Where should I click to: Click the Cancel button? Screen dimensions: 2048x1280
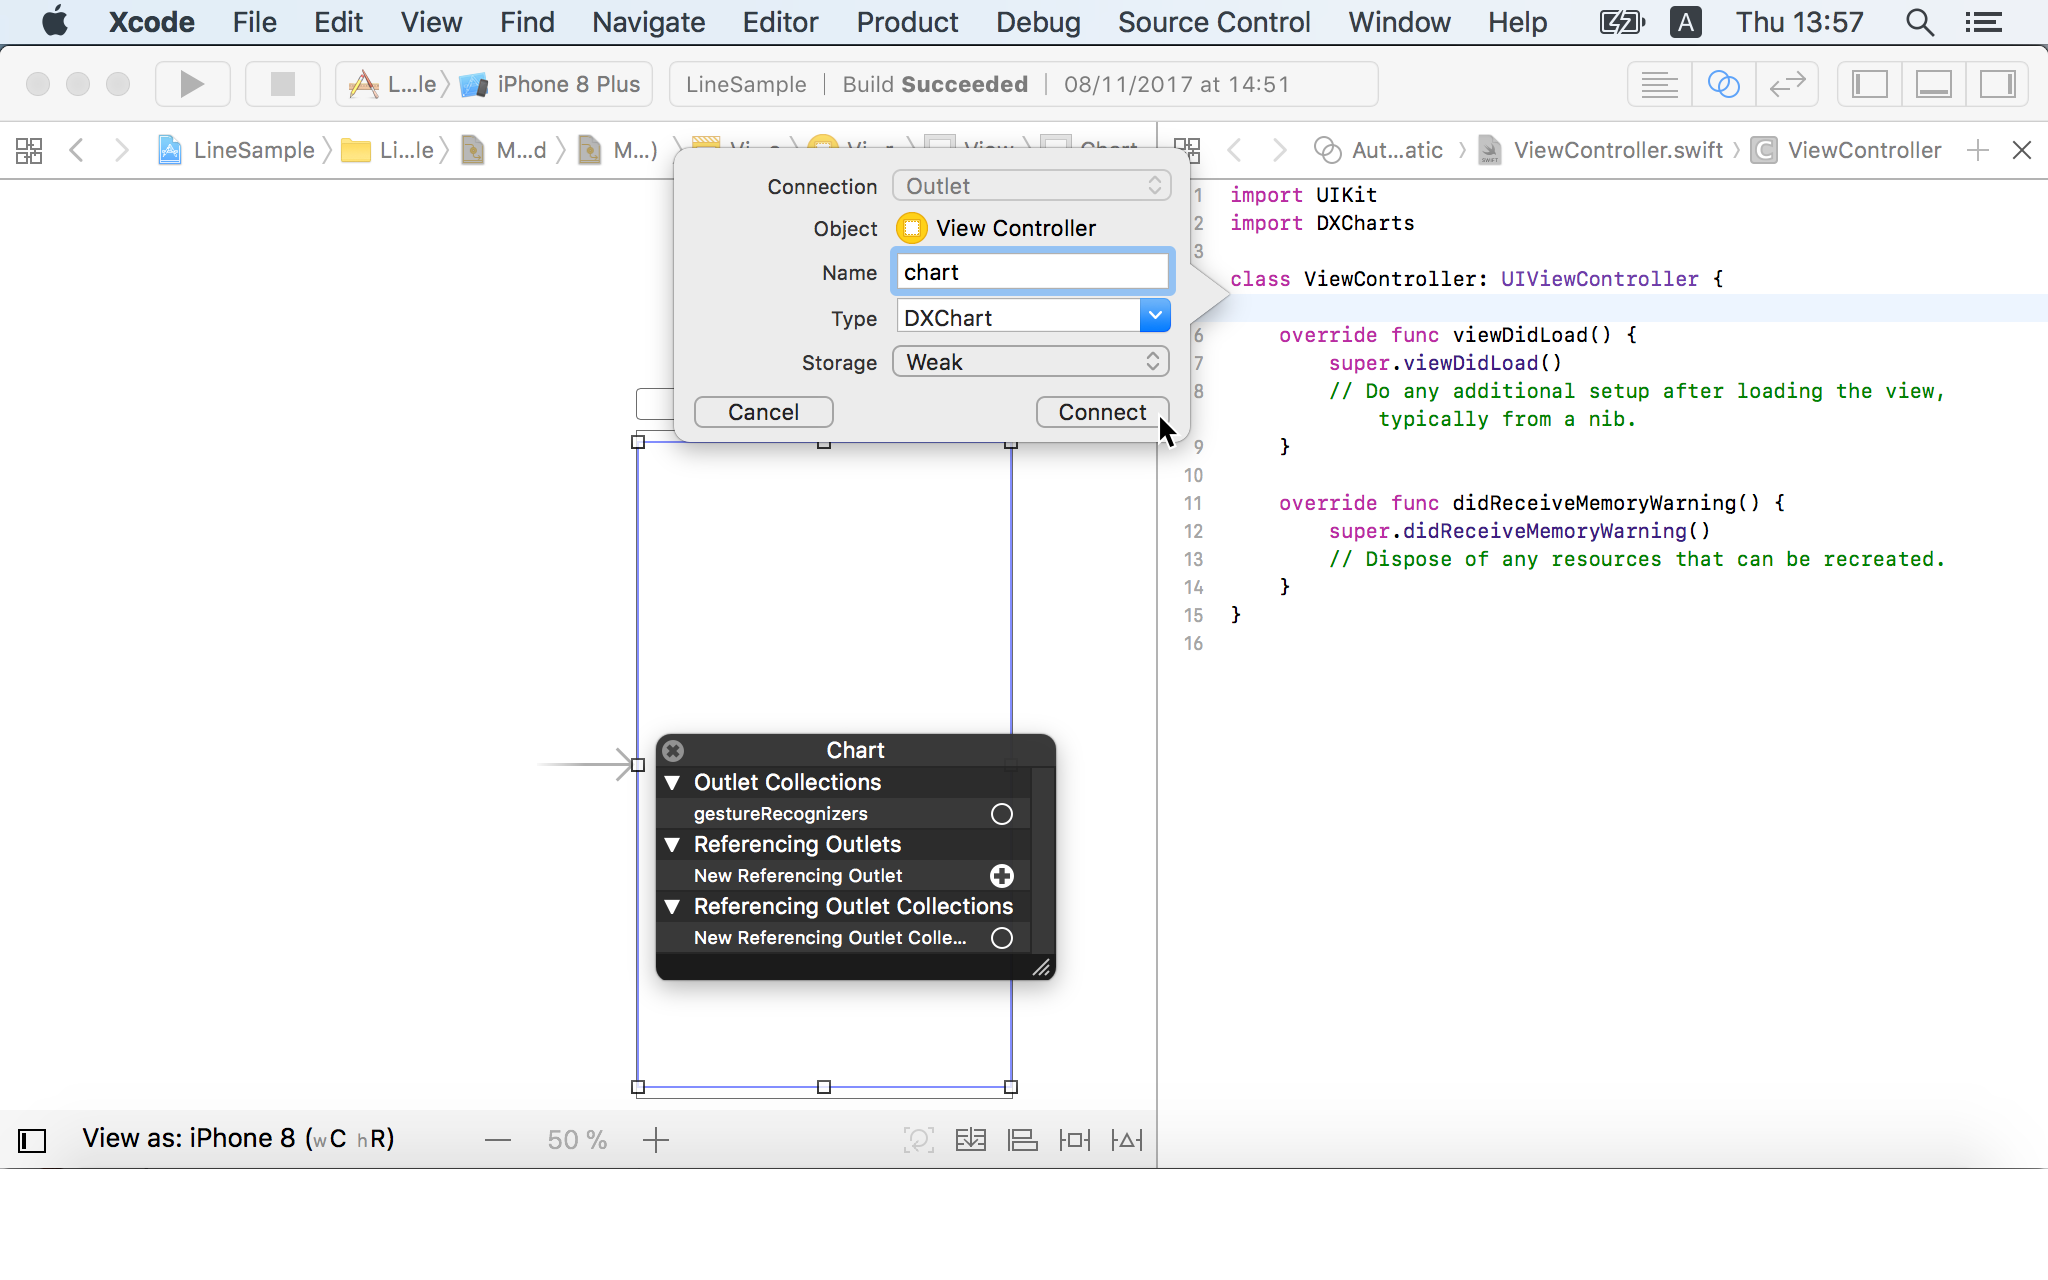763,412
